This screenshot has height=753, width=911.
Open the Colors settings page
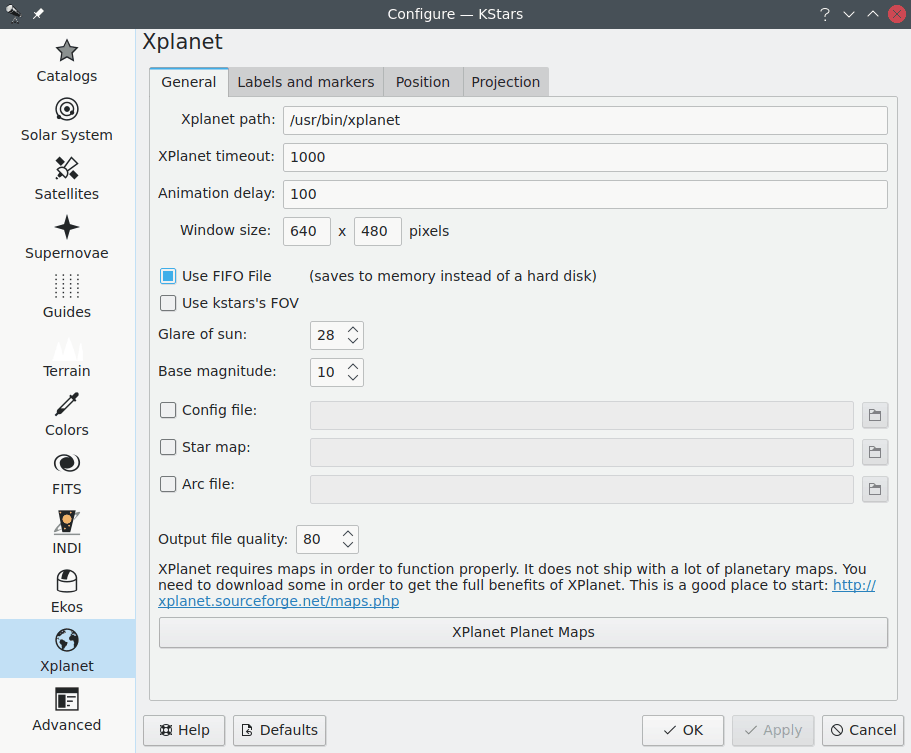67,415
